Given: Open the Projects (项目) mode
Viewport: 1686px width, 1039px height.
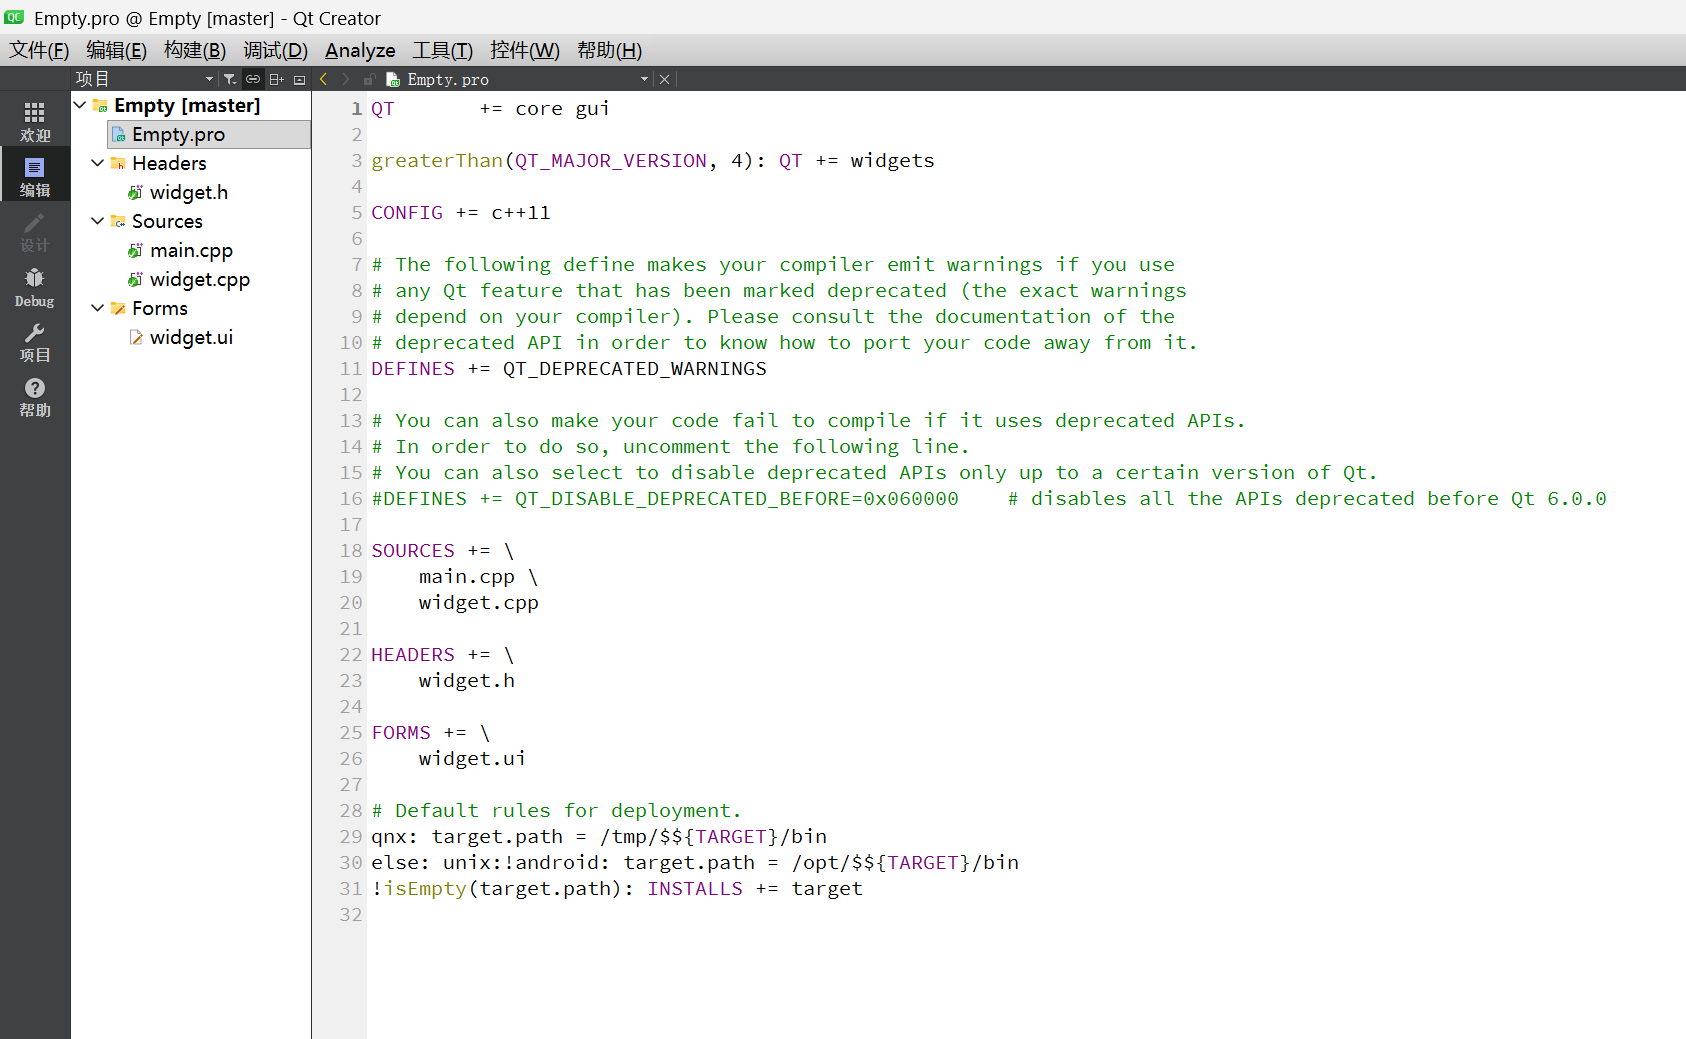Looking at the screenshot, I should 35,341.
